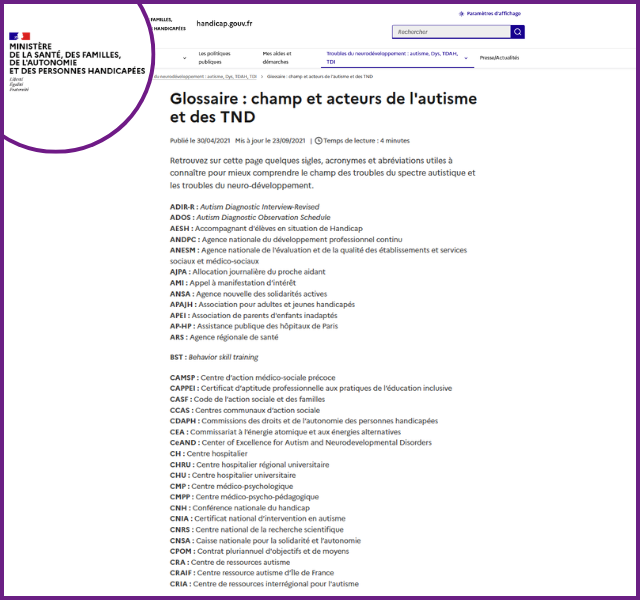Click the Ministère de la Santé logo

pos(77,61)
